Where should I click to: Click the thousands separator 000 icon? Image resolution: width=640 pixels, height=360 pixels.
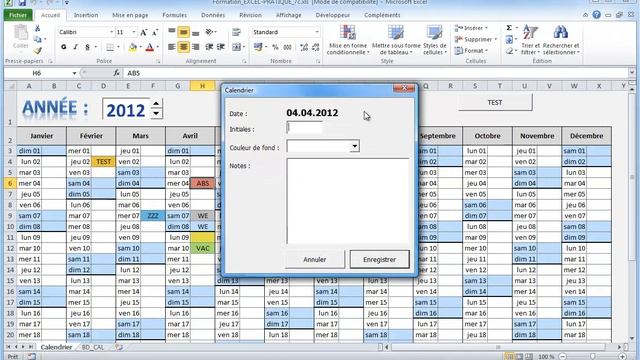[287, 47]
